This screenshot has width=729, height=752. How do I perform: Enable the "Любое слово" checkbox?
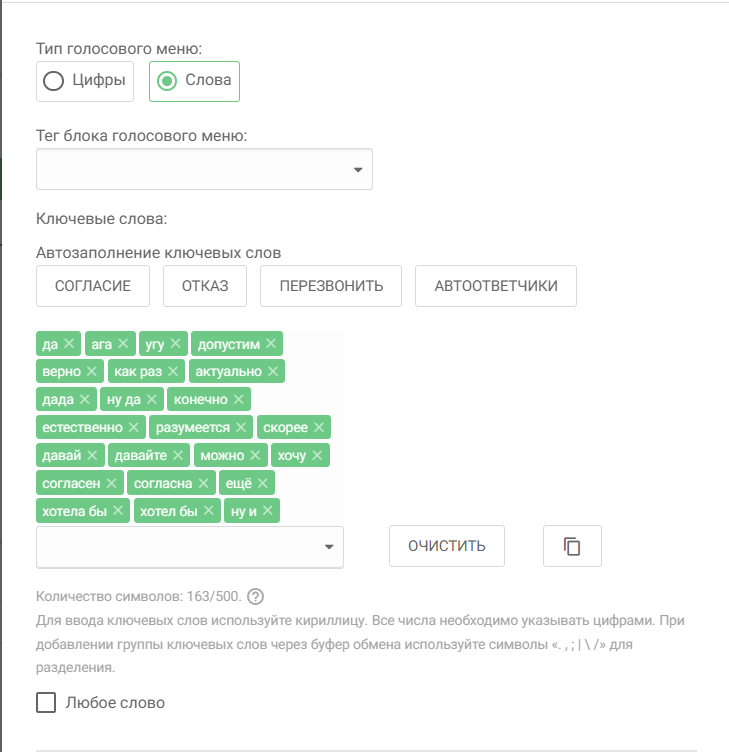point(46,703)
